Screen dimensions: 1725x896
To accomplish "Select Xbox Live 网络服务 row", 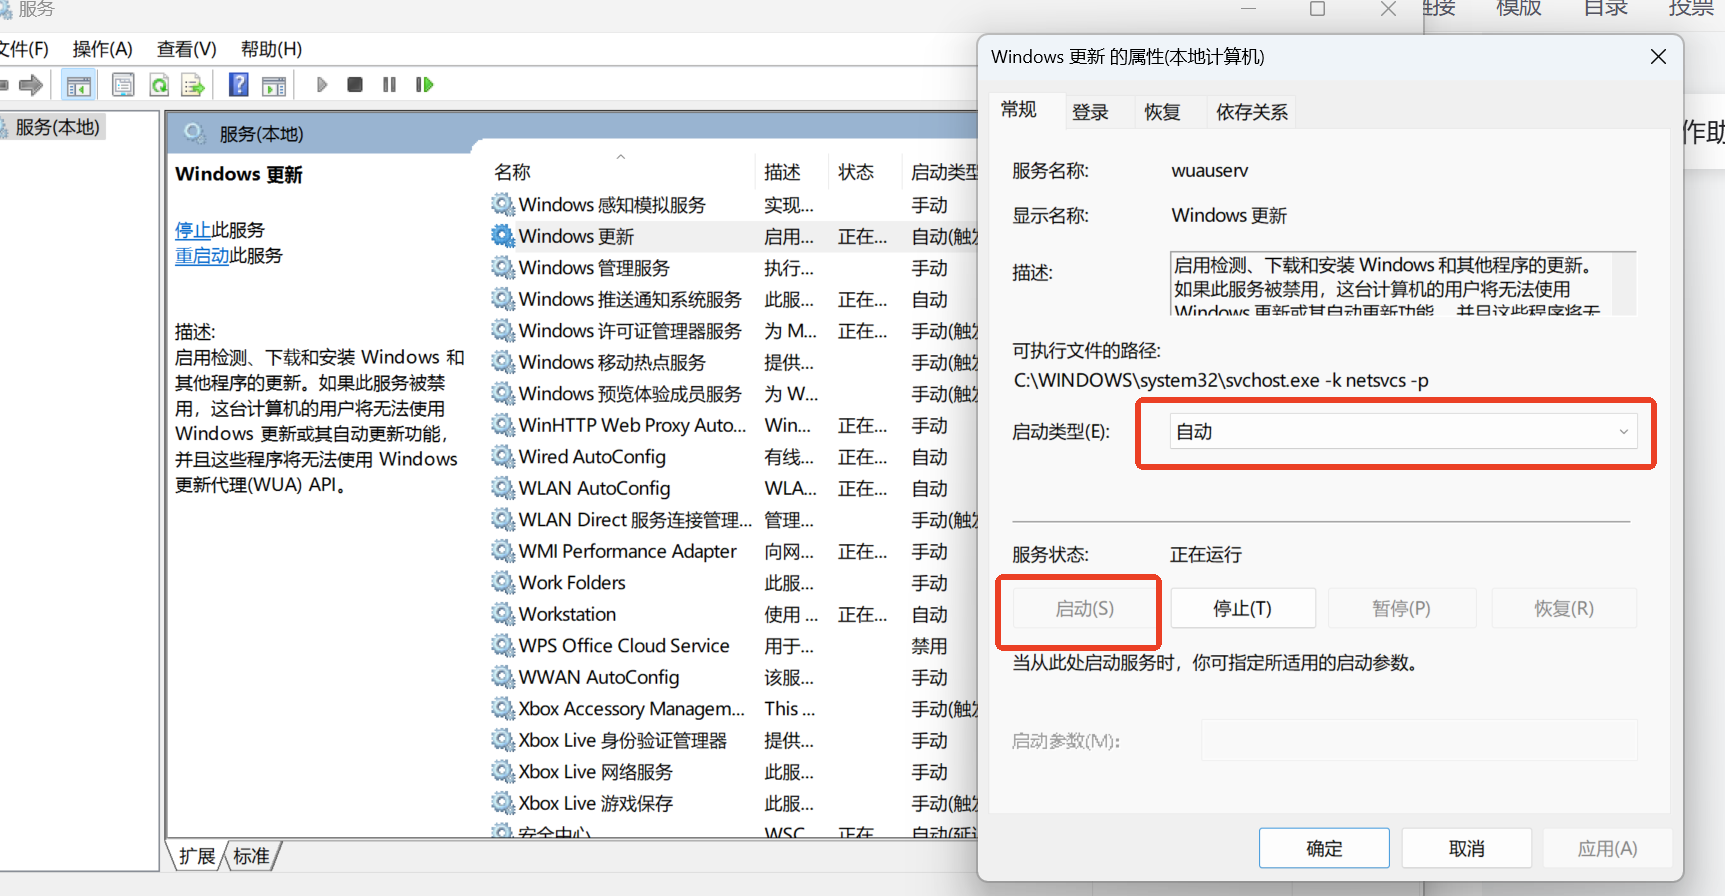I will (734, 772).
